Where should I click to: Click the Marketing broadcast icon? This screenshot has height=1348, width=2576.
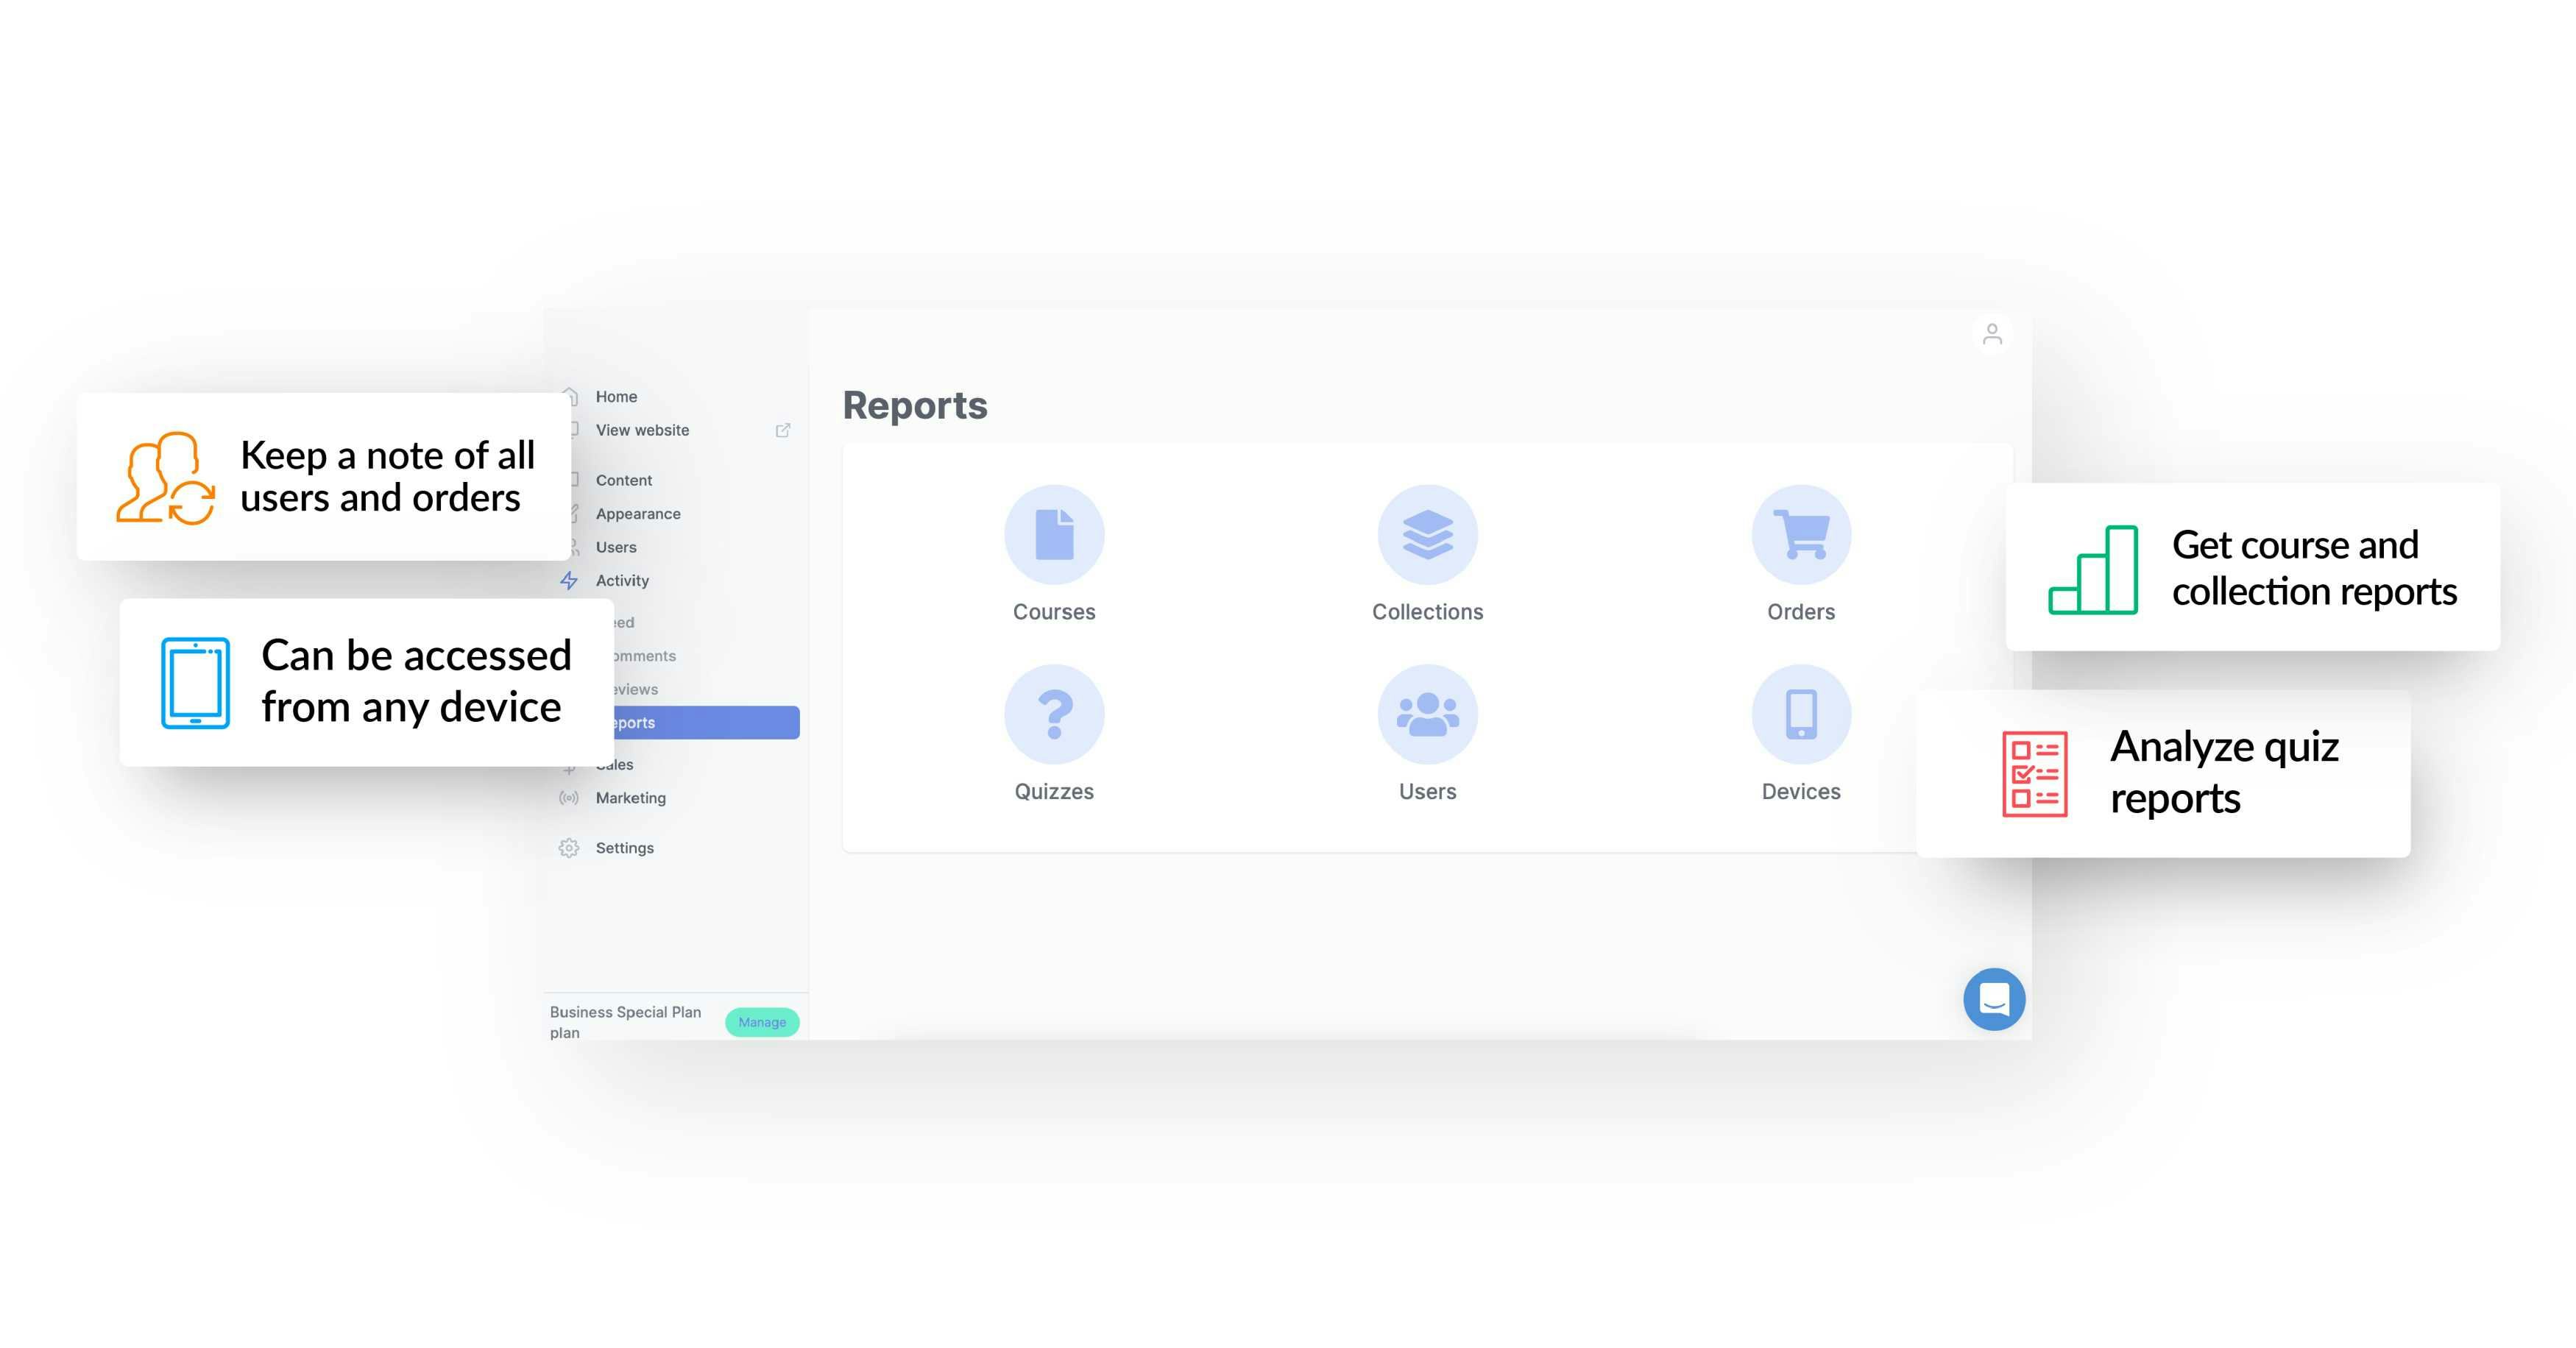pos(569,798)
